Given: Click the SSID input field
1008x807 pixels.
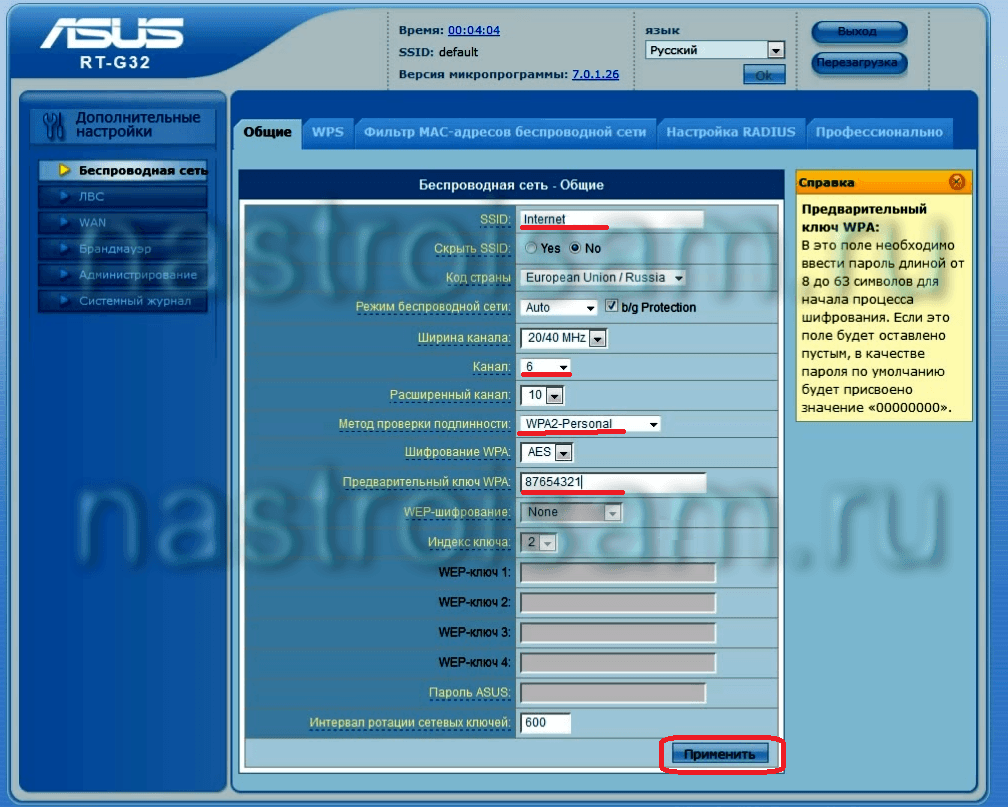Looking at the screenshot, I should pos(611,219).
